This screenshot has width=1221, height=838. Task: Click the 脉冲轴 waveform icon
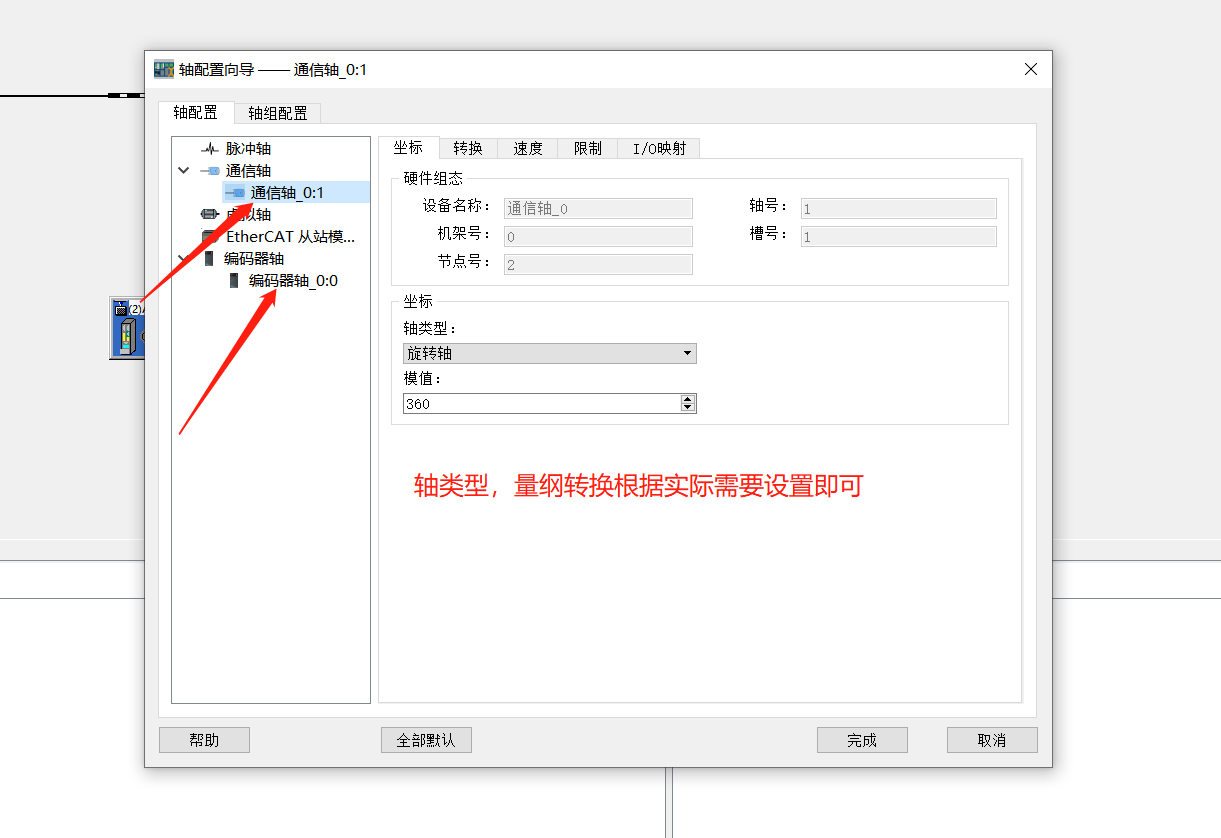210,149
